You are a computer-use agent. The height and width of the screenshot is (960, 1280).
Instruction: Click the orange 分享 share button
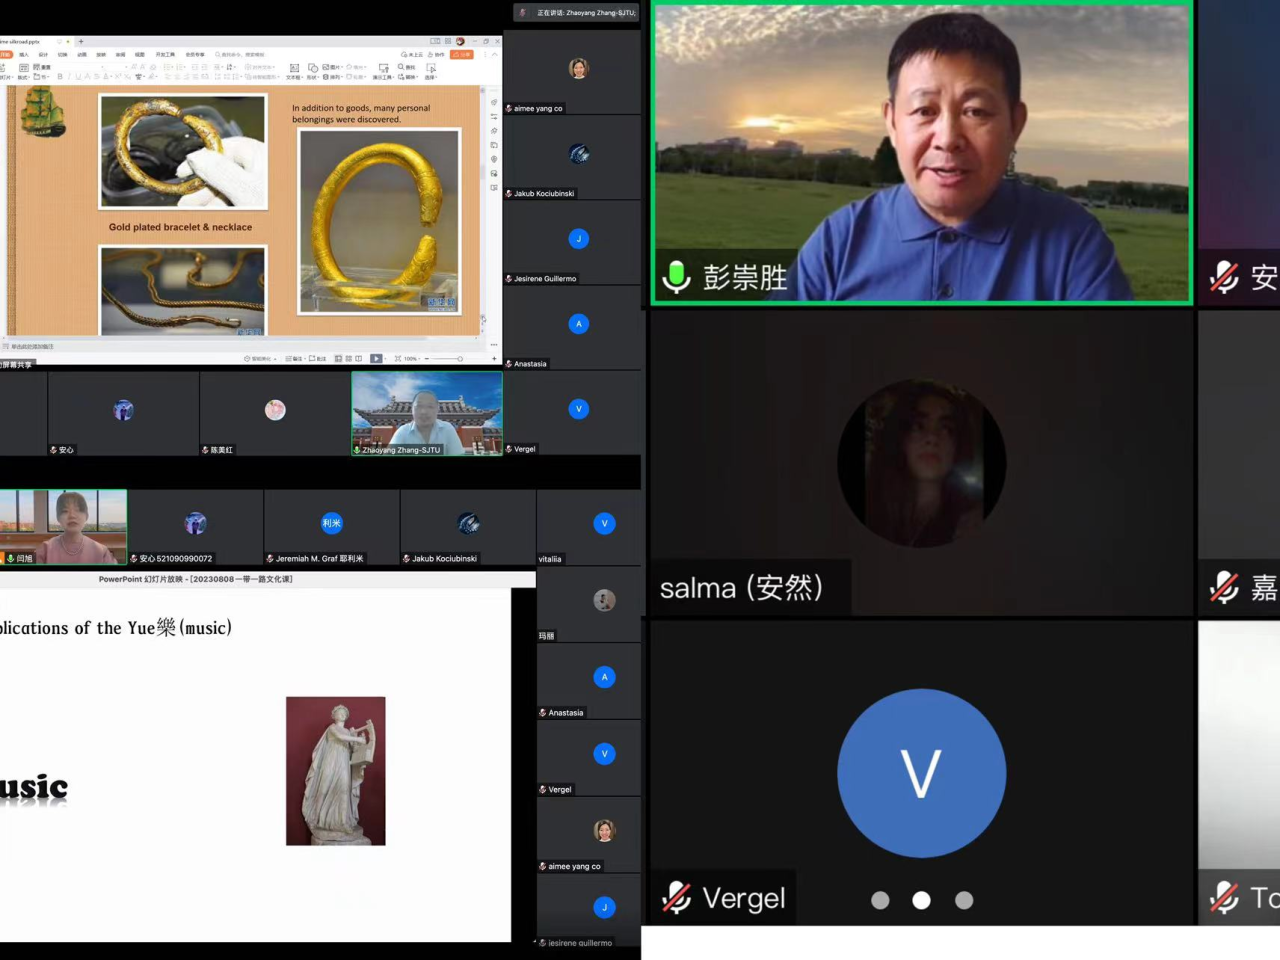click(462, 54)
